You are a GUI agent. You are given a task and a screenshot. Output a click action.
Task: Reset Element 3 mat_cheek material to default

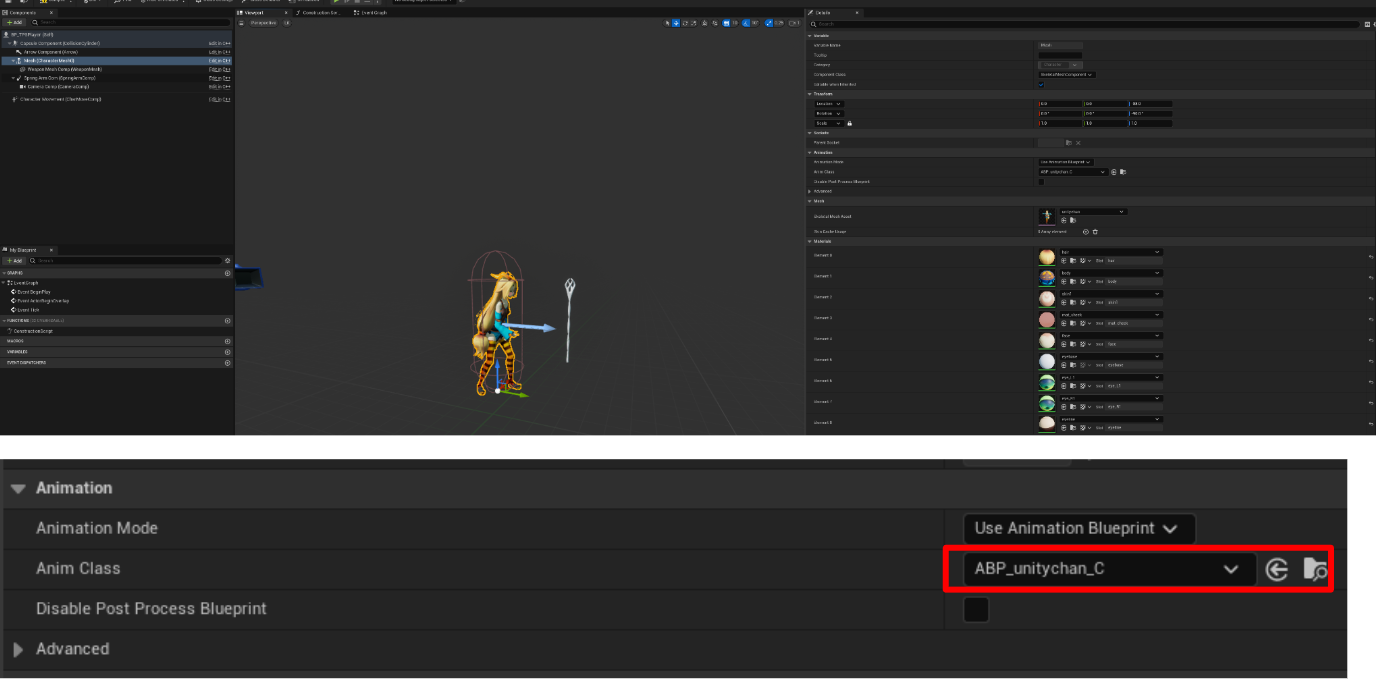1371,320
